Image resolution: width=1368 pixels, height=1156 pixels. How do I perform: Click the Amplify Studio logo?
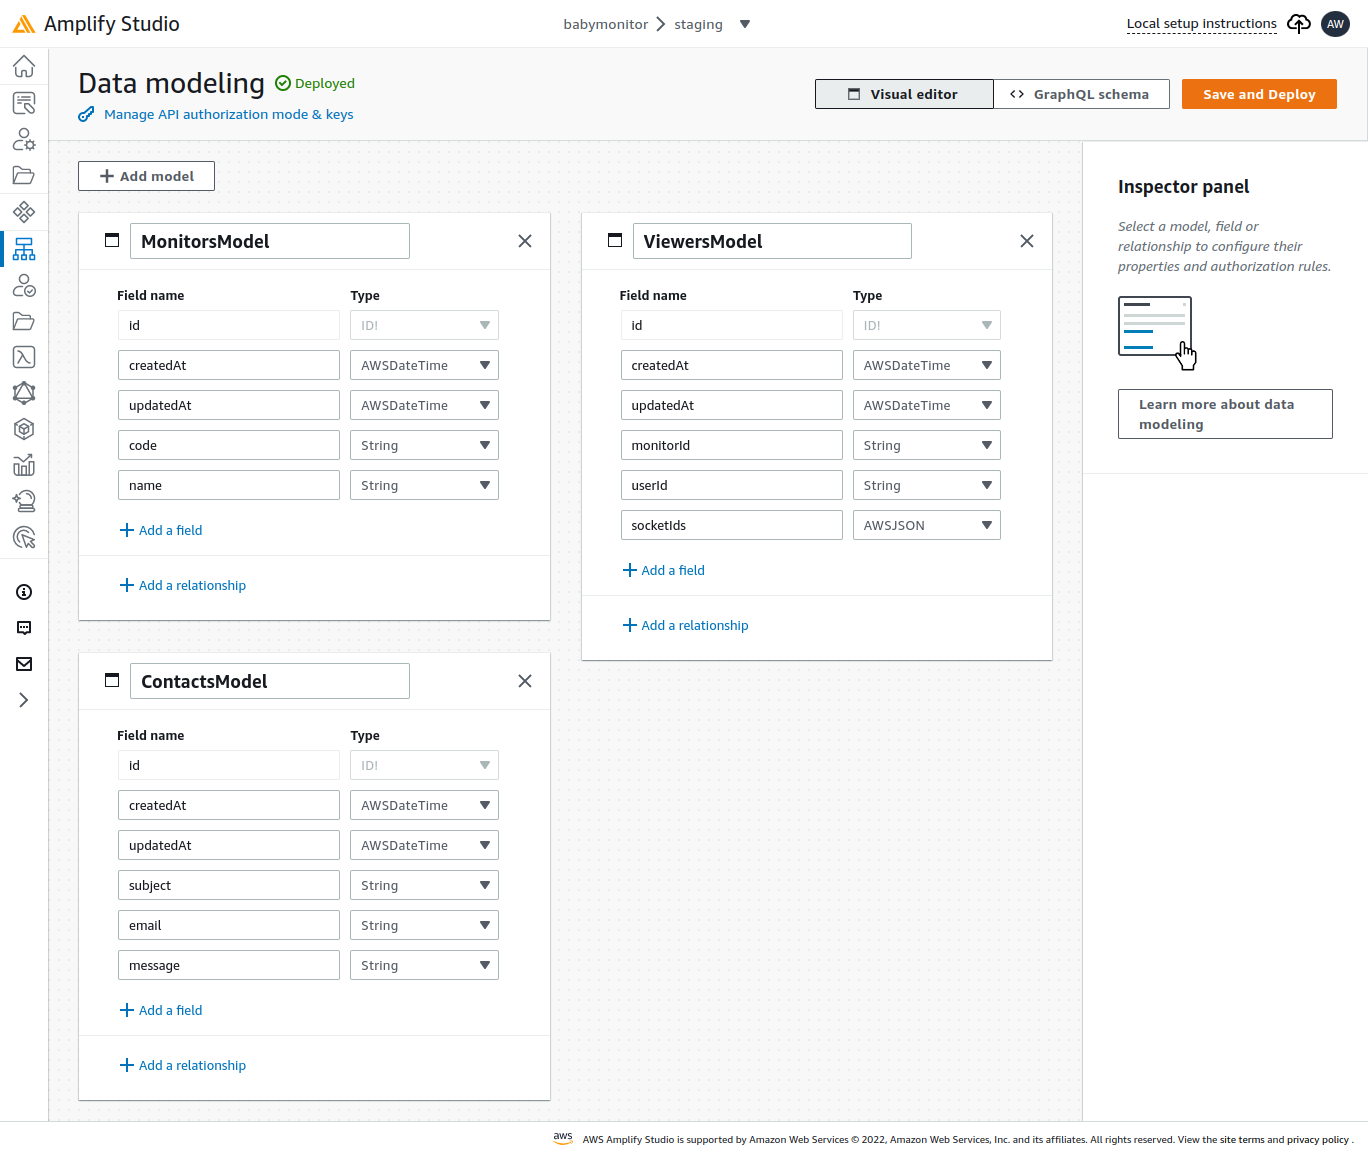click(x=95, y=23)
